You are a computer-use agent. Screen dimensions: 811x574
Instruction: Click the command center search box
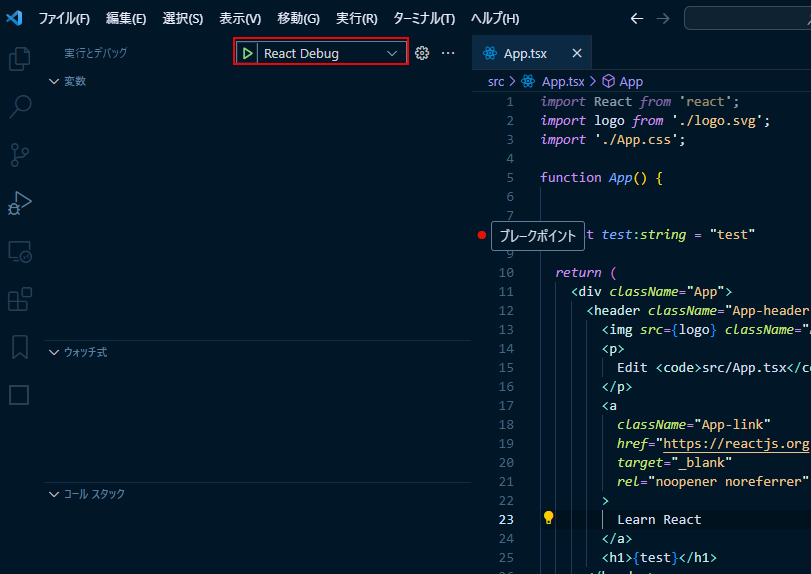[747, 19]
